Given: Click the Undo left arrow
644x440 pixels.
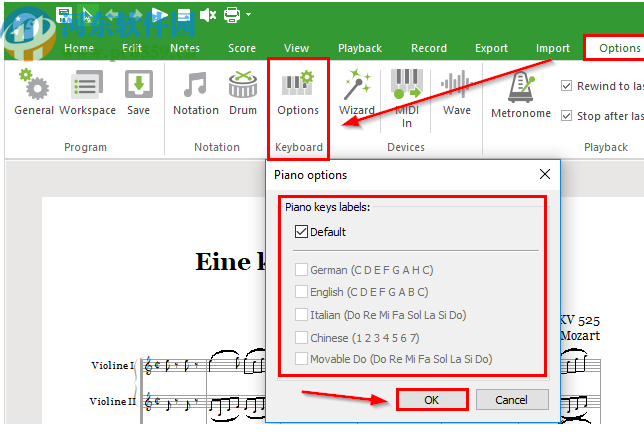Looking at the screenshot, I should (113, 15).
